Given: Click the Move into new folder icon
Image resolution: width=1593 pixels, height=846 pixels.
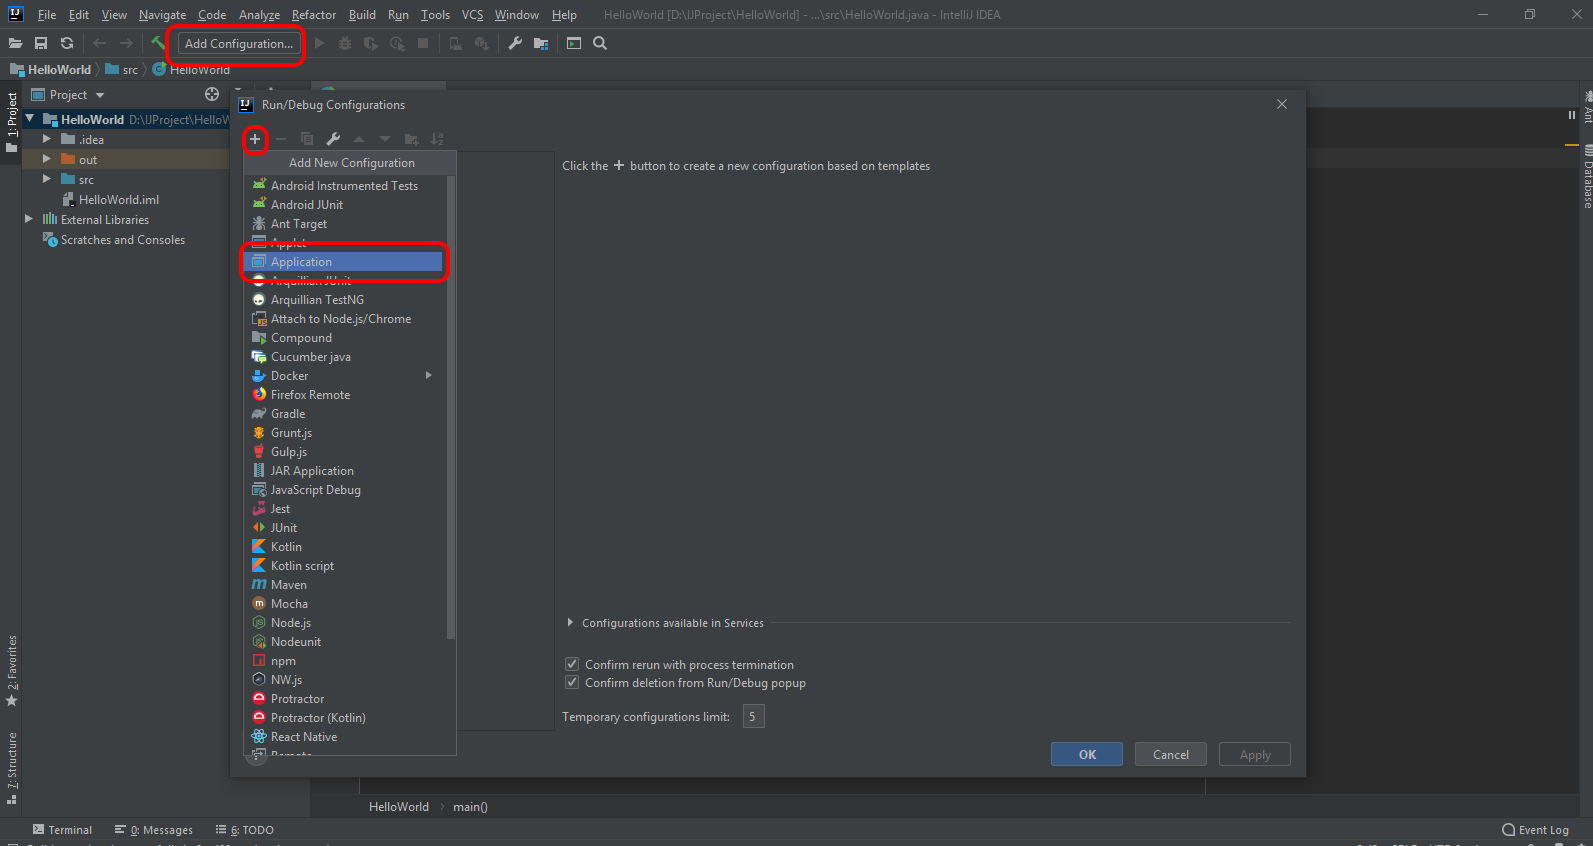Looking at the screenshot, I should point(411,139).
